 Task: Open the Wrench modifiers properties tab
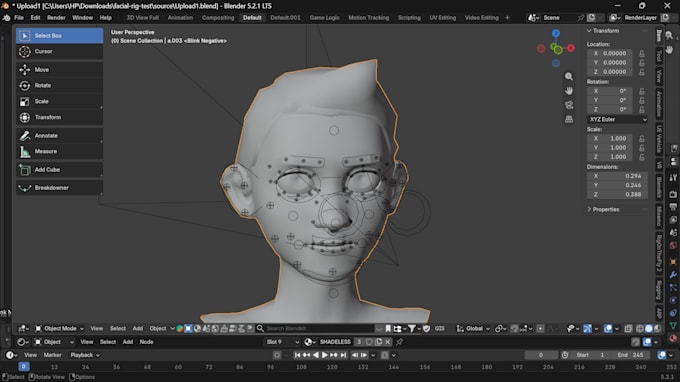[x=673, y=274]
